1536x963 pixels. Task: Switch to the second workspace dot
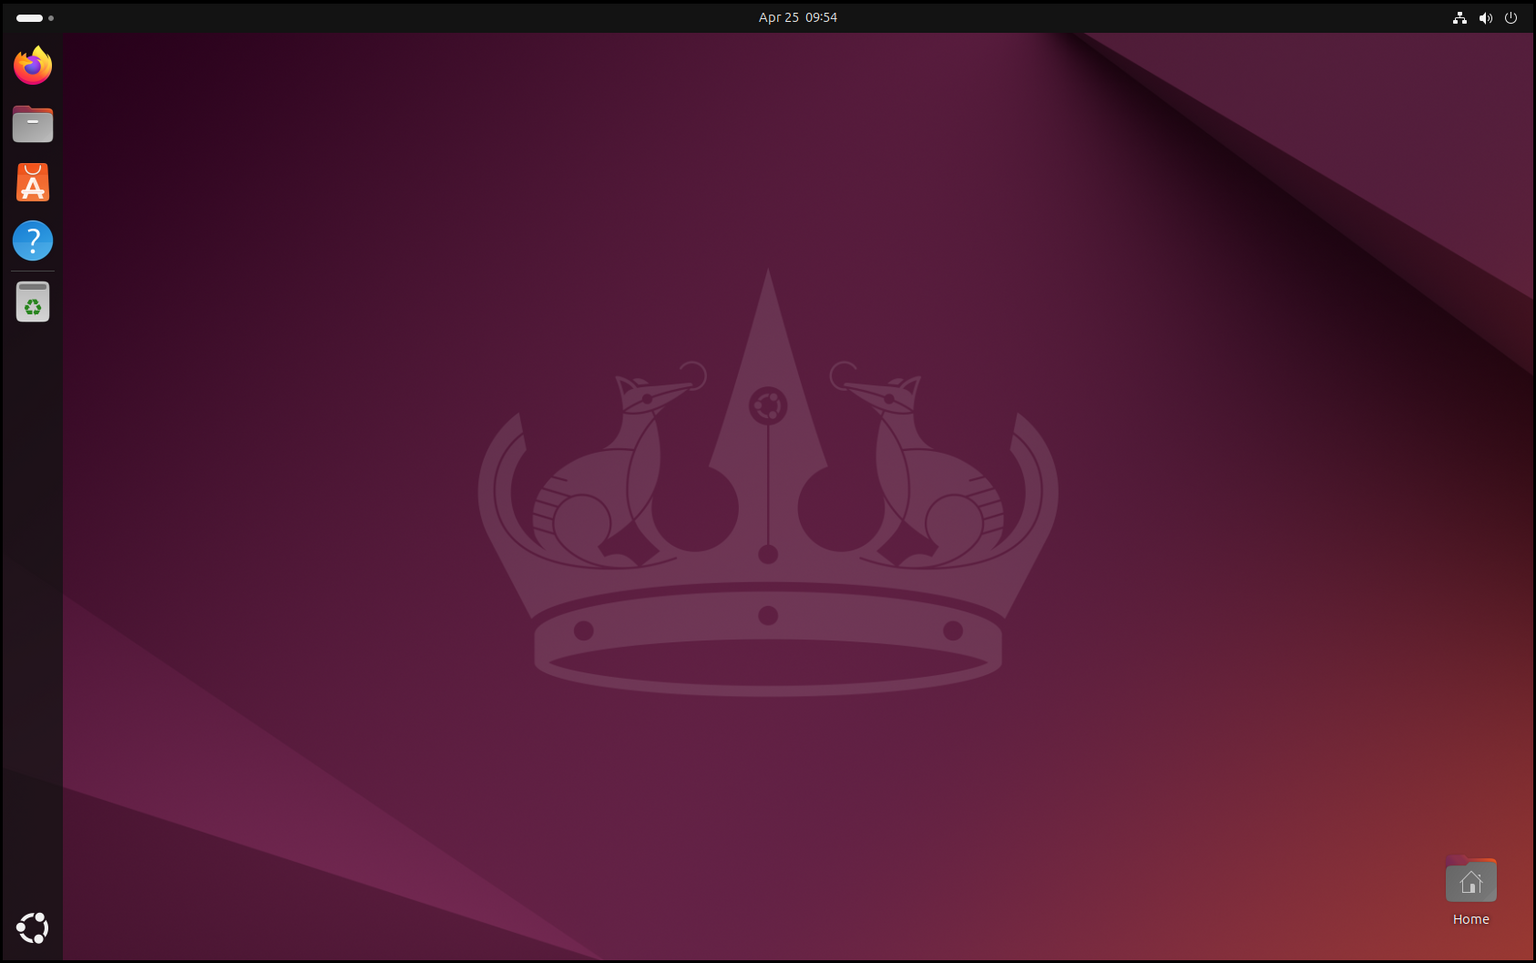pyautogui.click(x=50, y=17)
